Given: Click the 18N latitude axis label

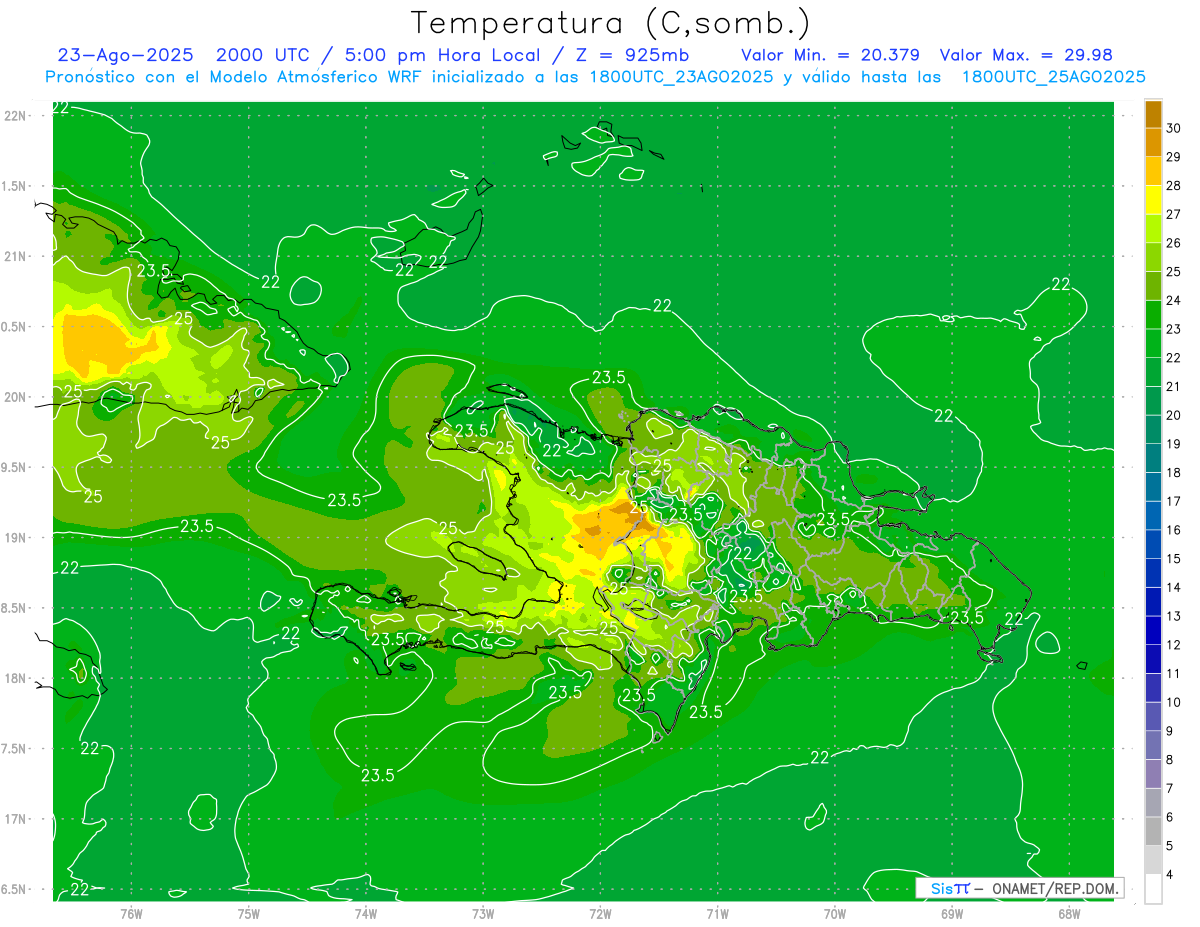Looking at the screenshot, I should coord(16,679).
